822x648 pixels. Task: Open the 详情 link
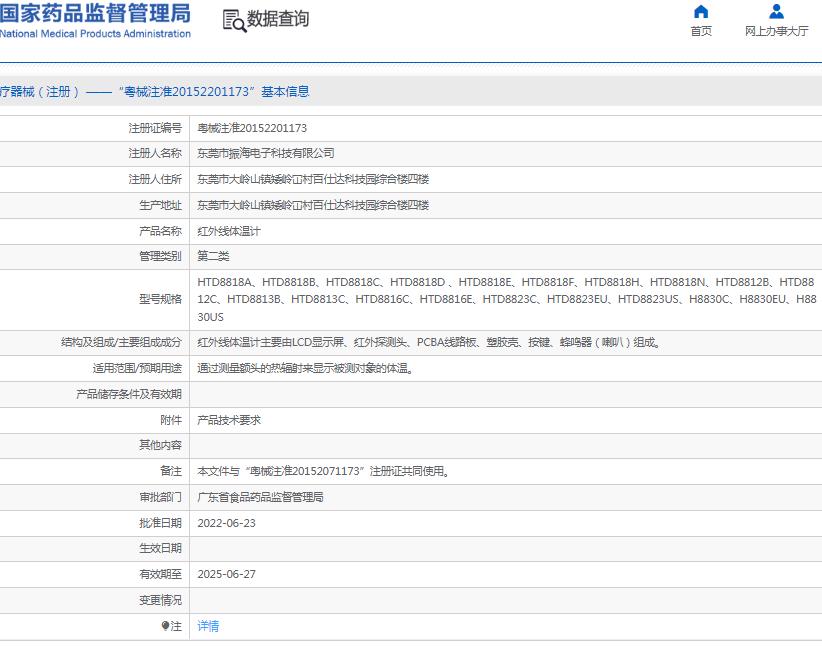pyautogui.click(x=208, y=626)
